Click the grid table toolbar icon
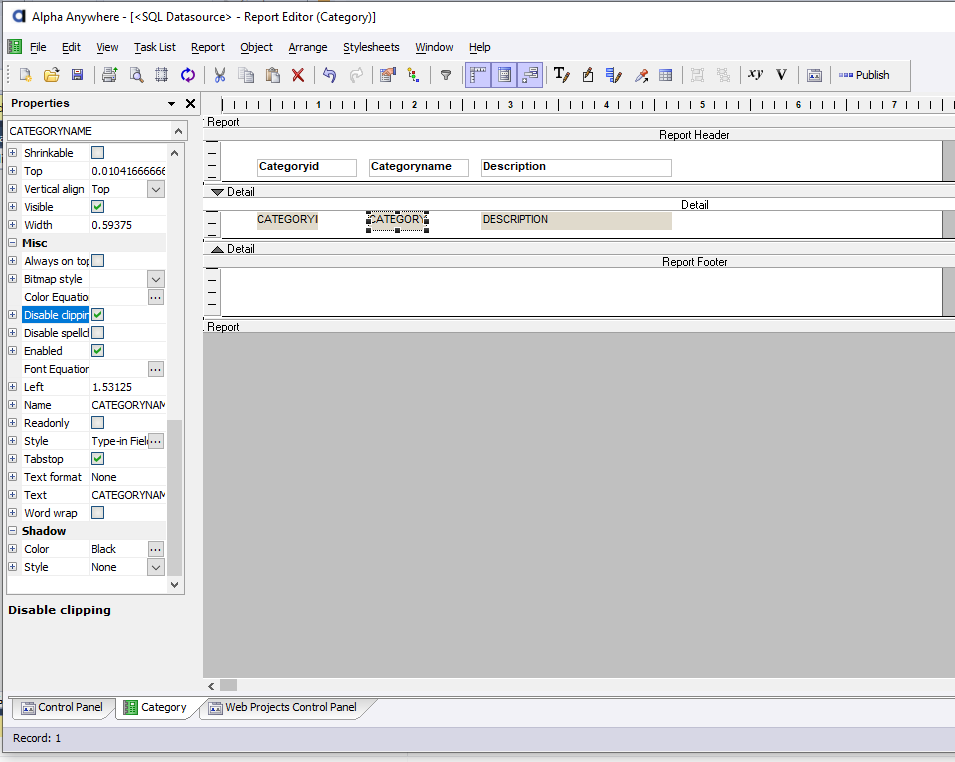Viewport: 955px width, 762px height. [666, 75]
